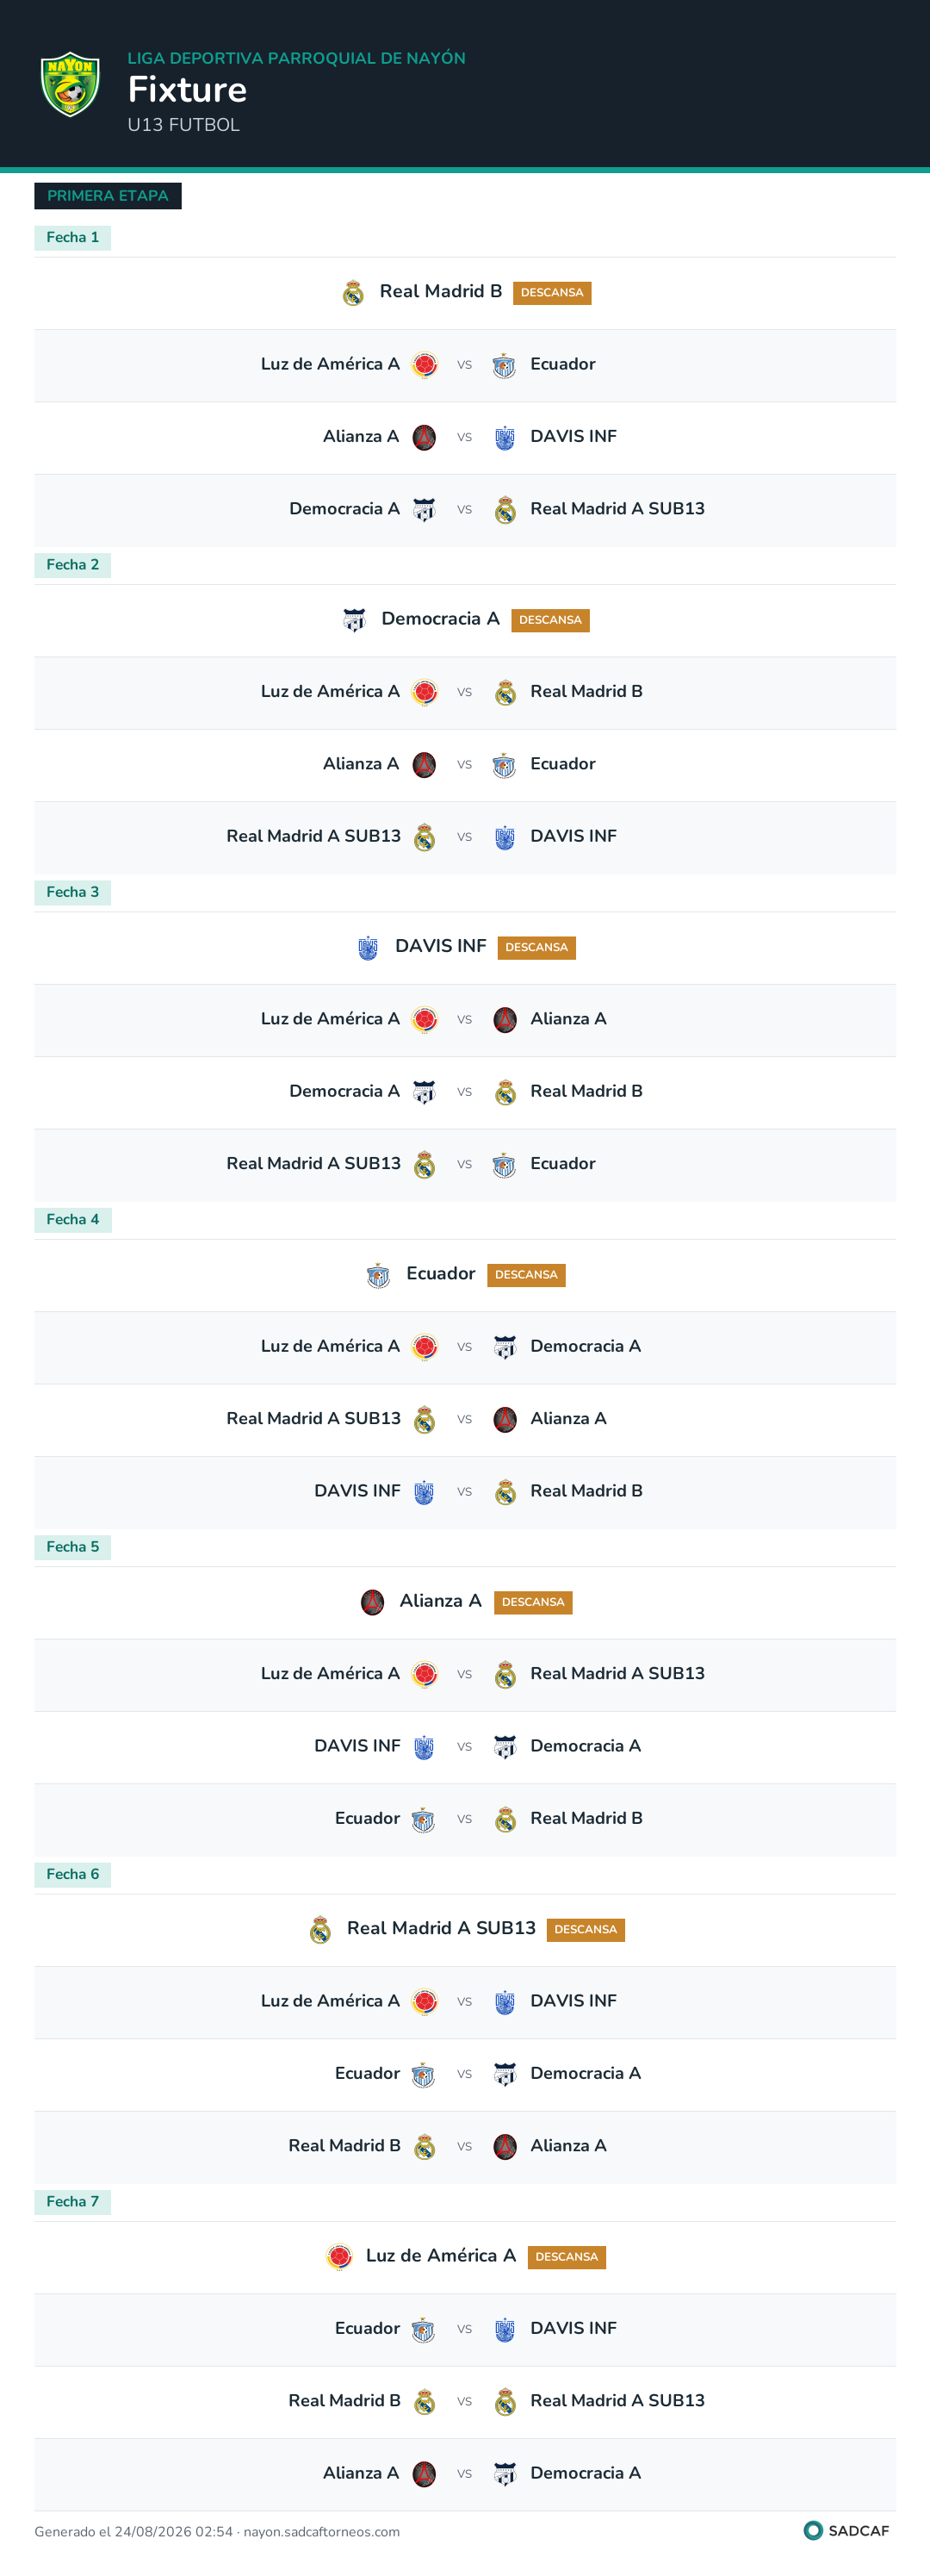Click Alianza A crest in Fecha 1 match
930x2576 pixels.
424,437
